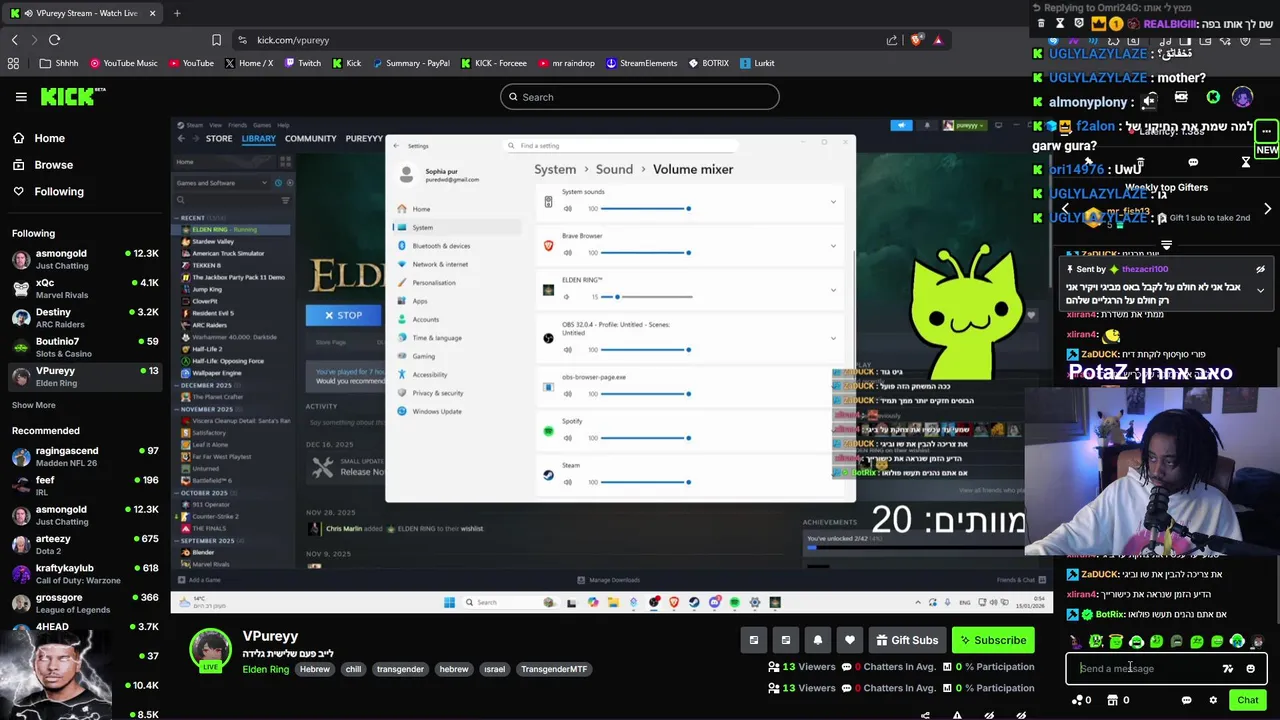
Task: Expand OBS volume options
Action: [x=833, y=338]
